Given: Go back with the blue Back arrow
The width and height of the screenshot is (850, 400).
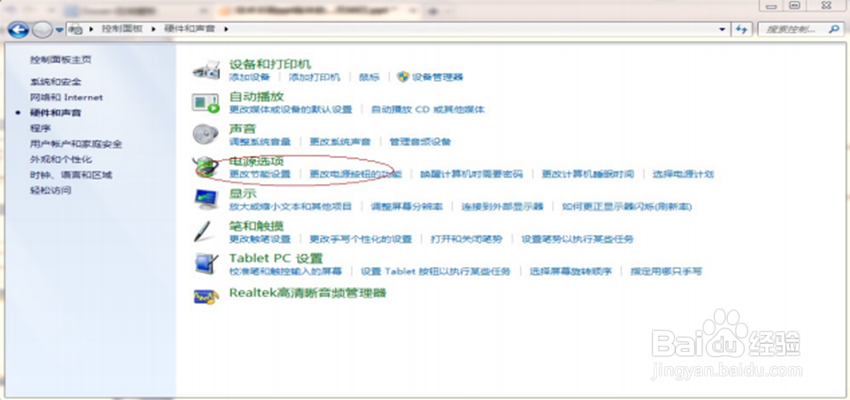Looking at the screenshot, I should pos(18,29).
